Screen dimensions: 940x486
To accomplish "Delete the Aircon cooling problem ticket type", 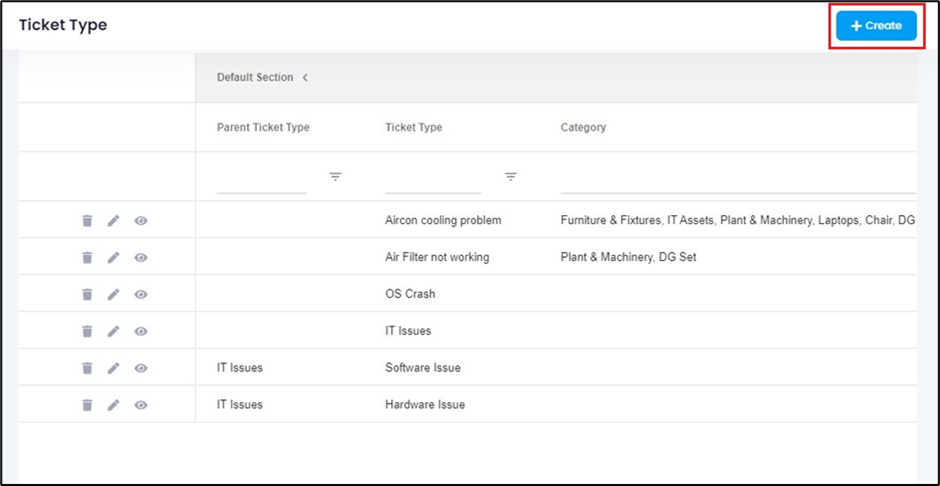I will tap(87, 220).
